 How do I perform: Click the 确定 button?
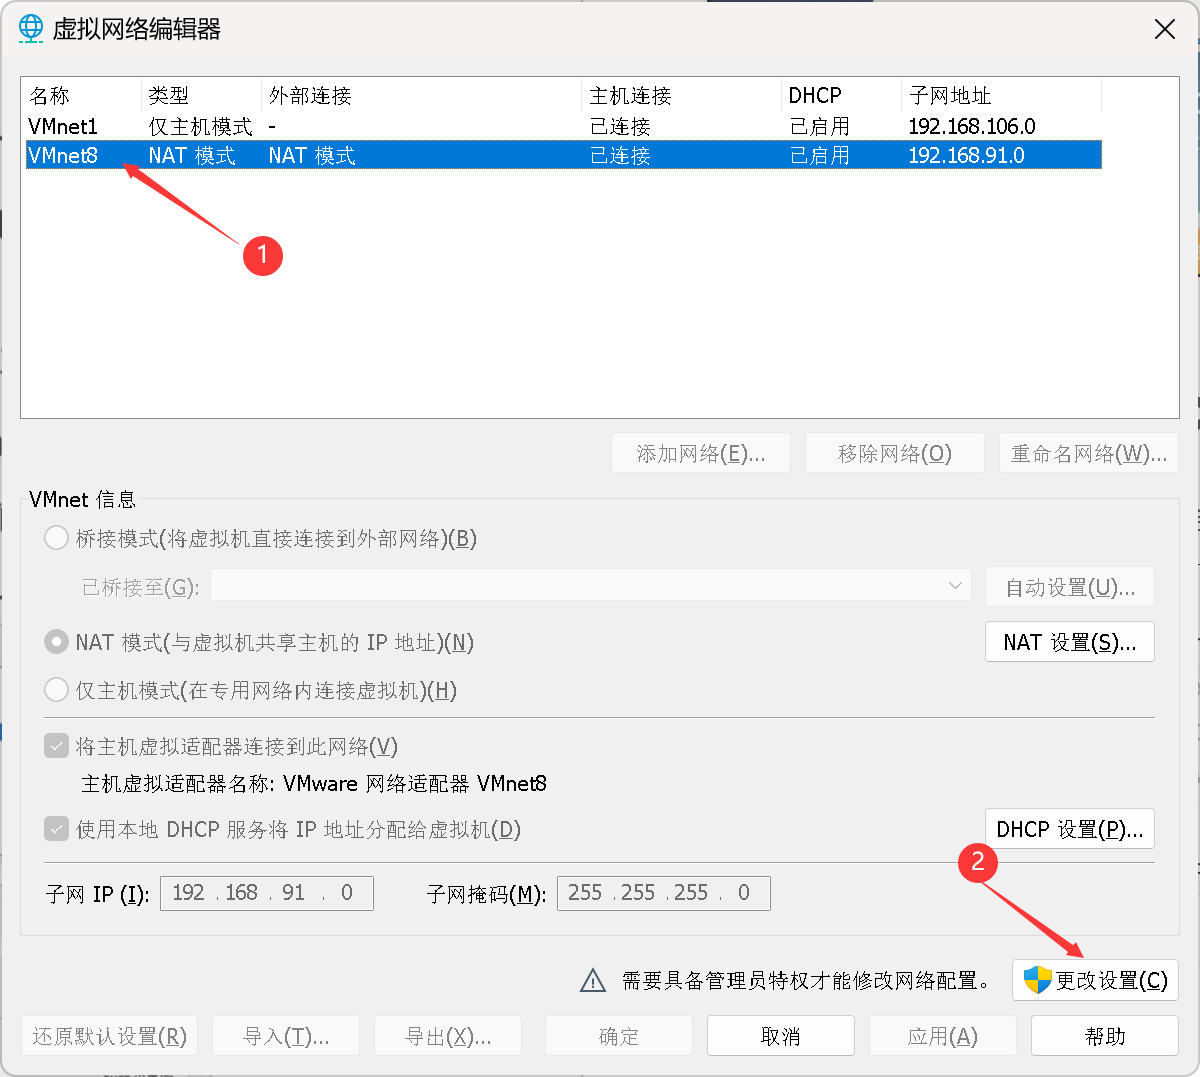point(619,1036)
